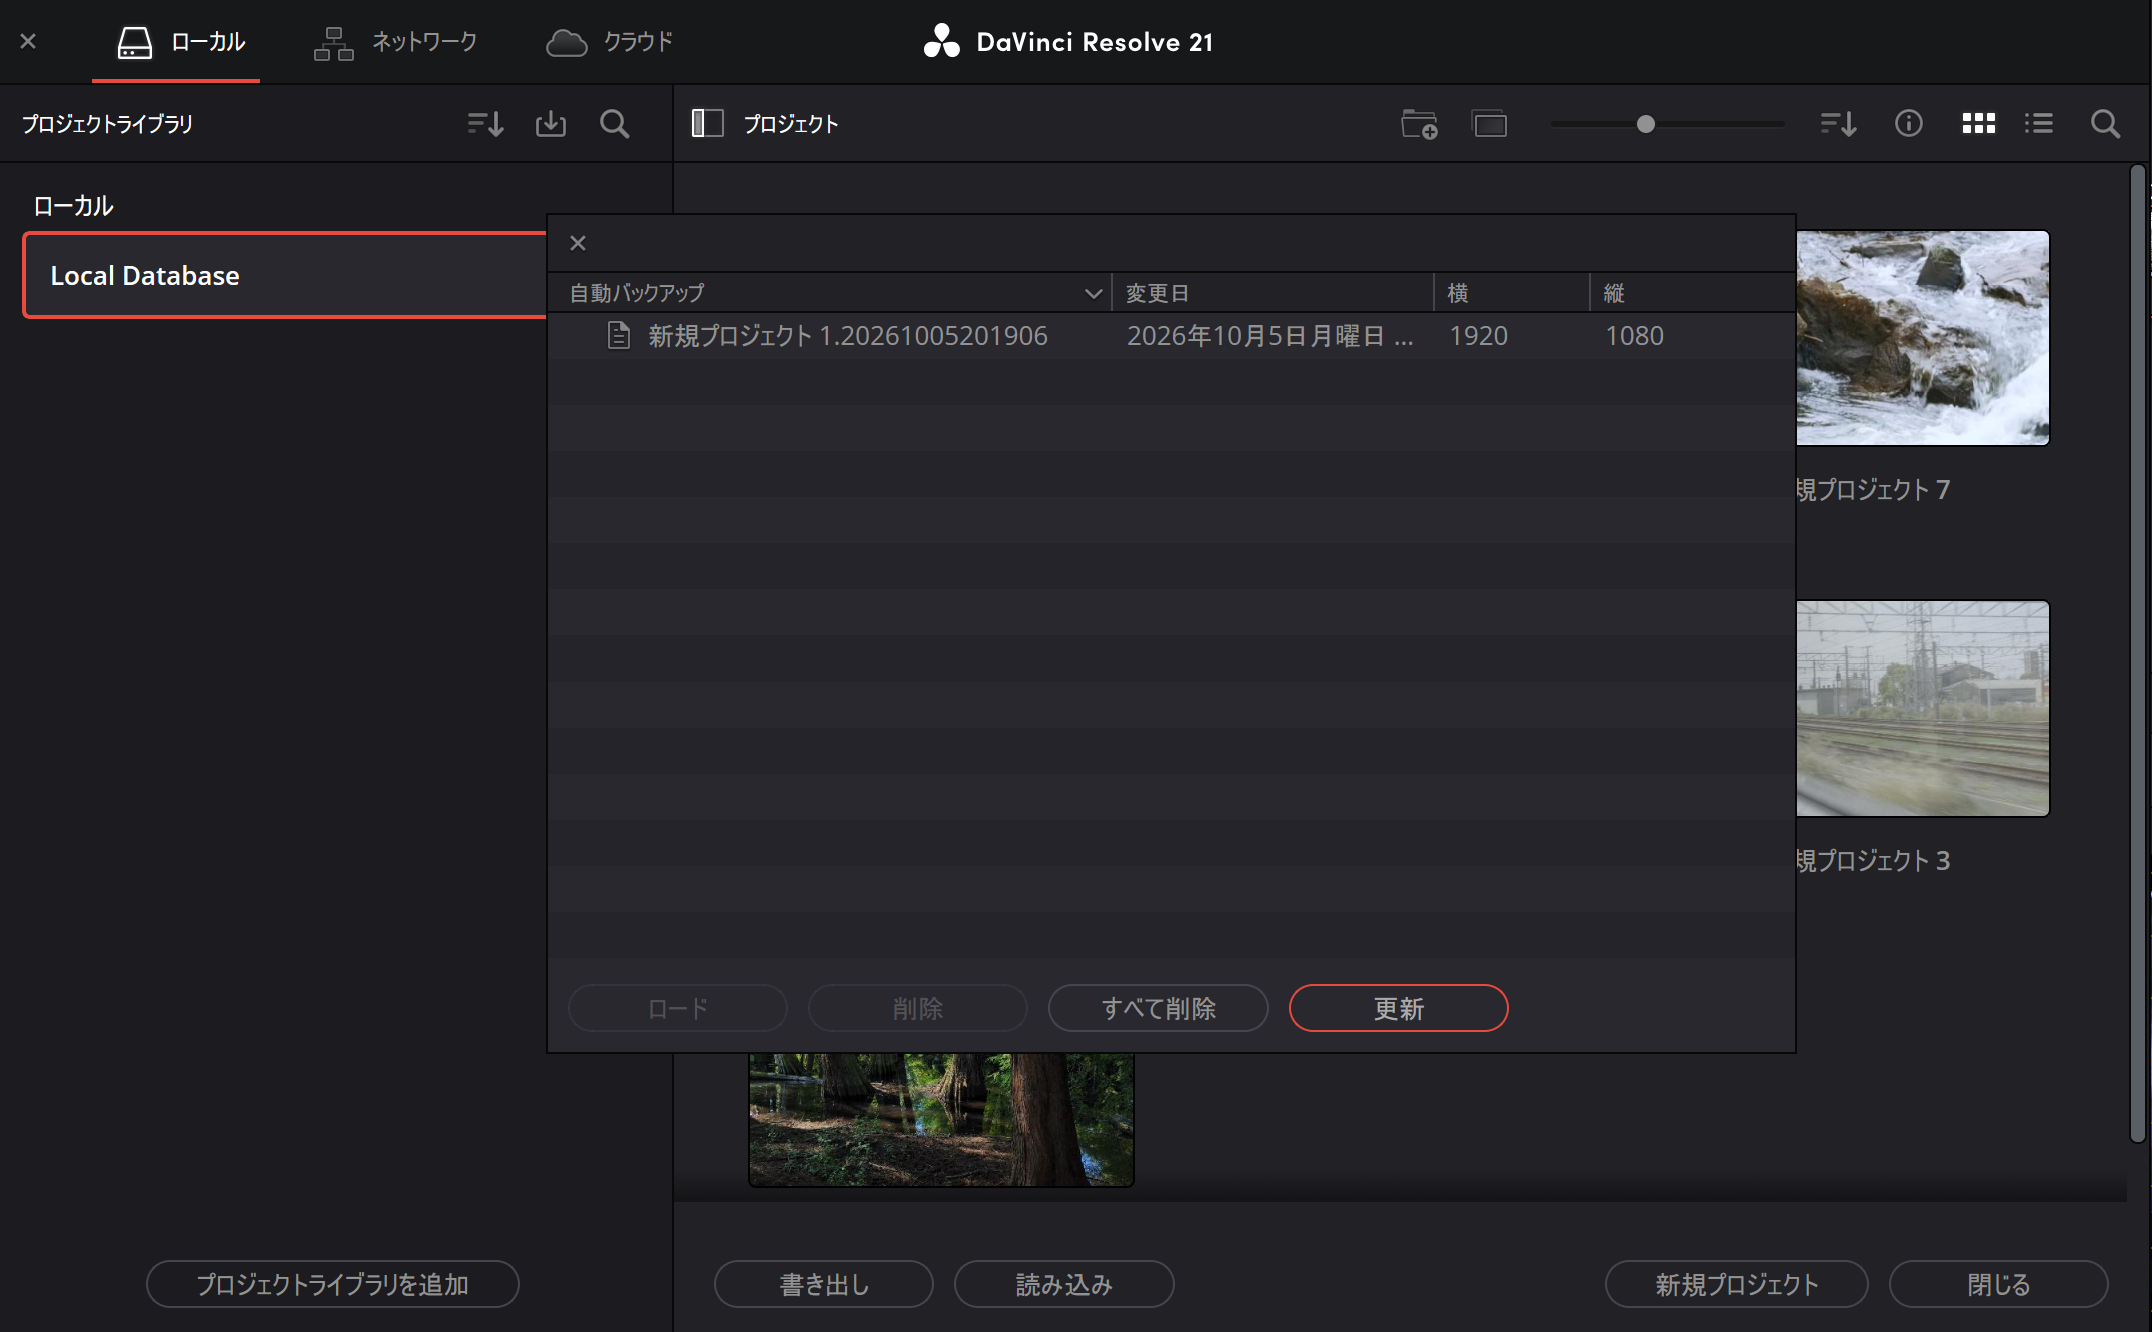Image resolution: width=2152 pixels, height=1332 pixels.
Task: Click the document icon of the backup row
Action: pyautogui.click(x=619, y=336)
